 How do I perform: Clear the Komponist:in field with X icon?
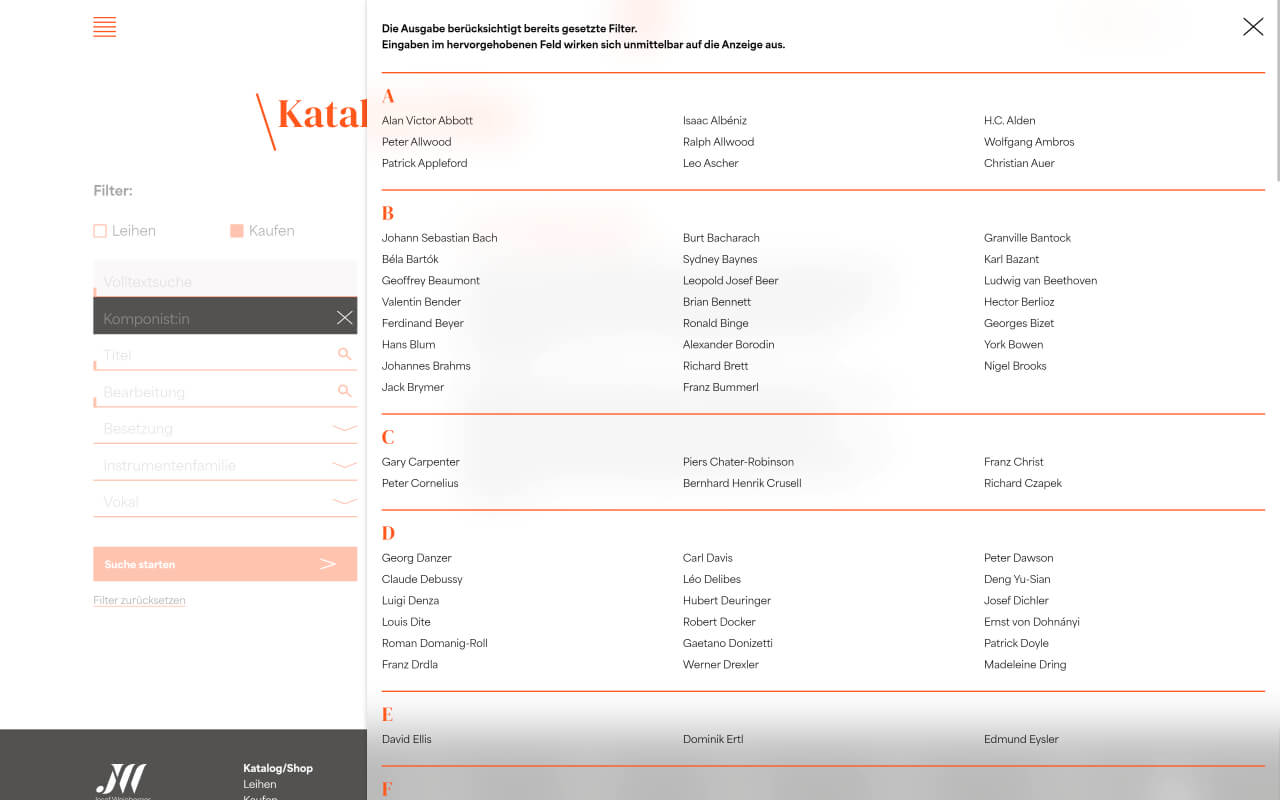(x=344, y=318)
